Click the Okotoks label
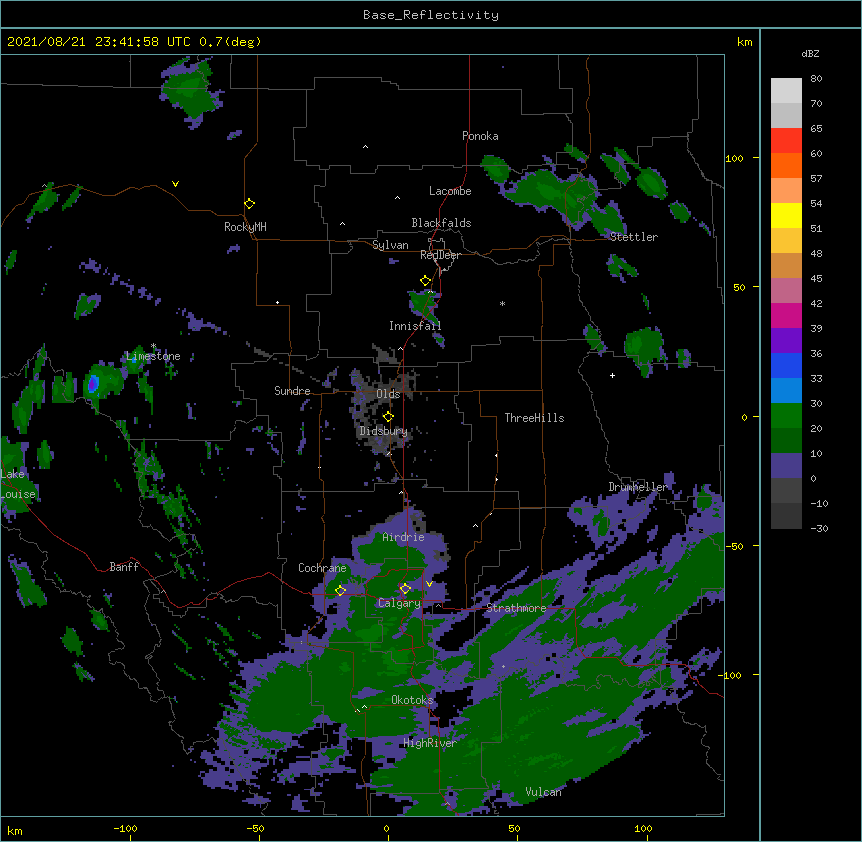Viewport: 862px width, 842px height. [x=412, y=700]
